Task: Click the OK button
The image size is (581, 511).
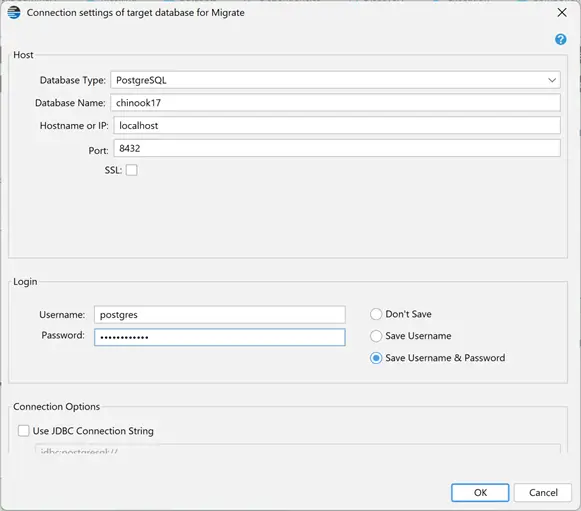Action: point(480,492)
